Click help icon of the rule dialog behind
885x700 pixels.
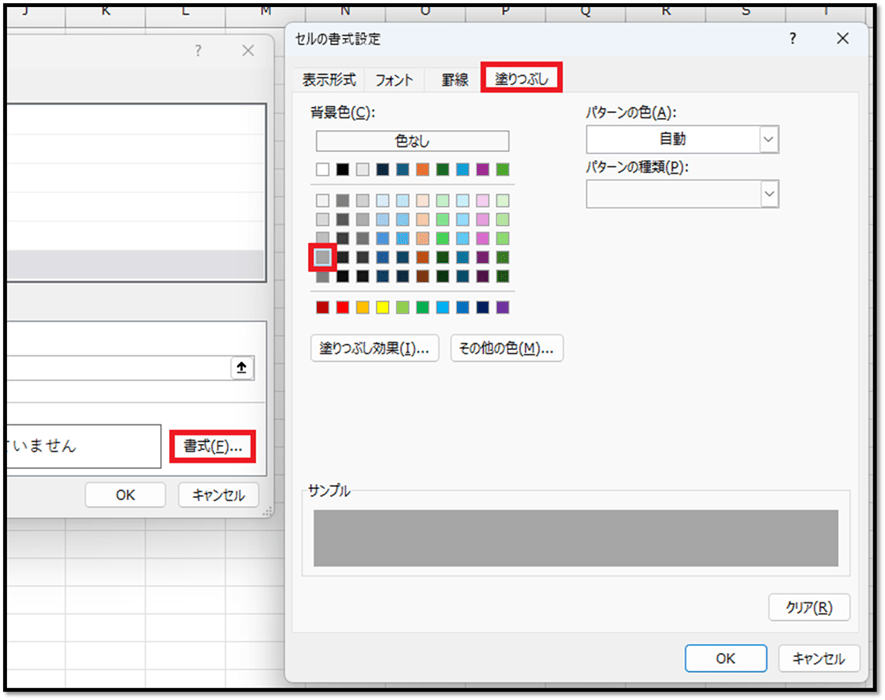198,51
